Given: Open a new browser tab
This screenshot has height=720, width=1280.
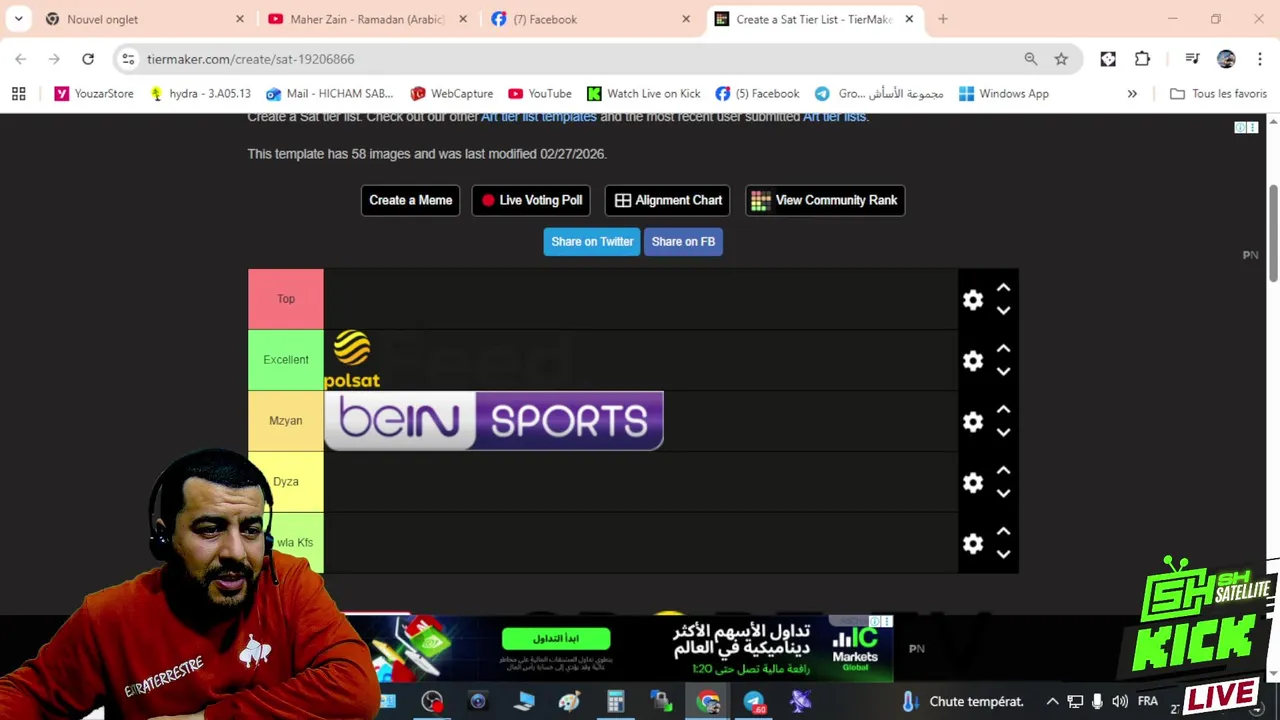Looking at the screenshot, I should pyautogui.click(x=942, y=19).
